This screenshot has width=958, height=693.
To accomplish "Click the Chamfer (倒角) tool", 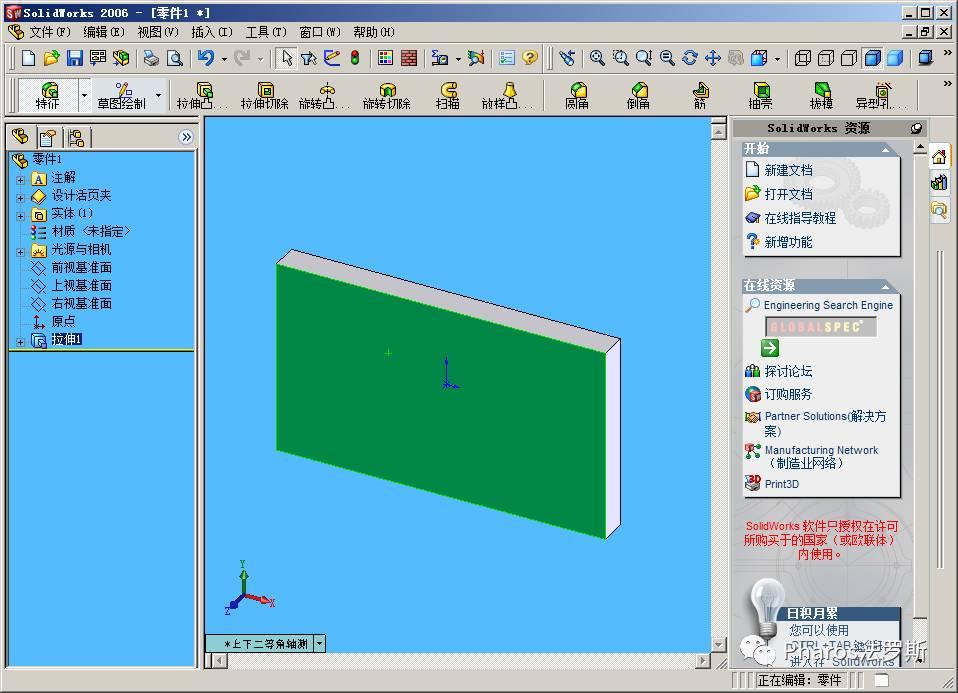I will pyautogui.click(x=638, y=96).
